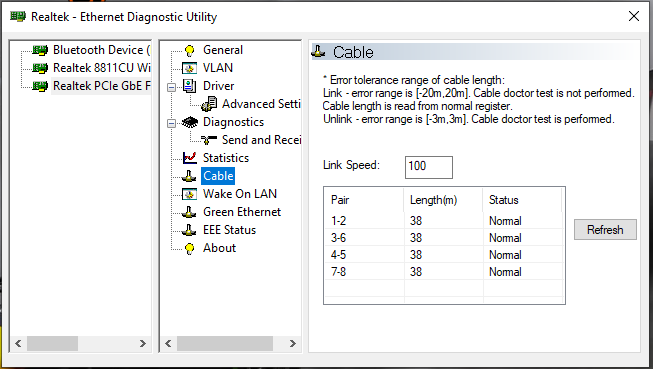Click Normal status for pair 3-6
The image size is (653, 369).
click(x=505, y=238)
